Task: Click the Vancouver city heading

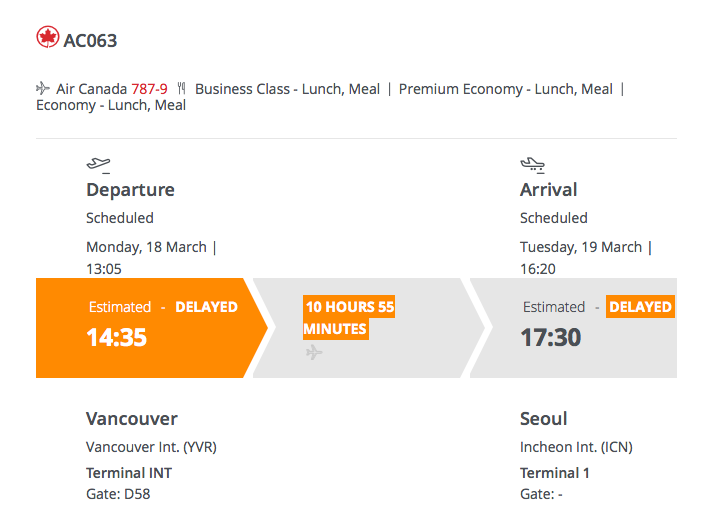Action: (x=132, y=418)
